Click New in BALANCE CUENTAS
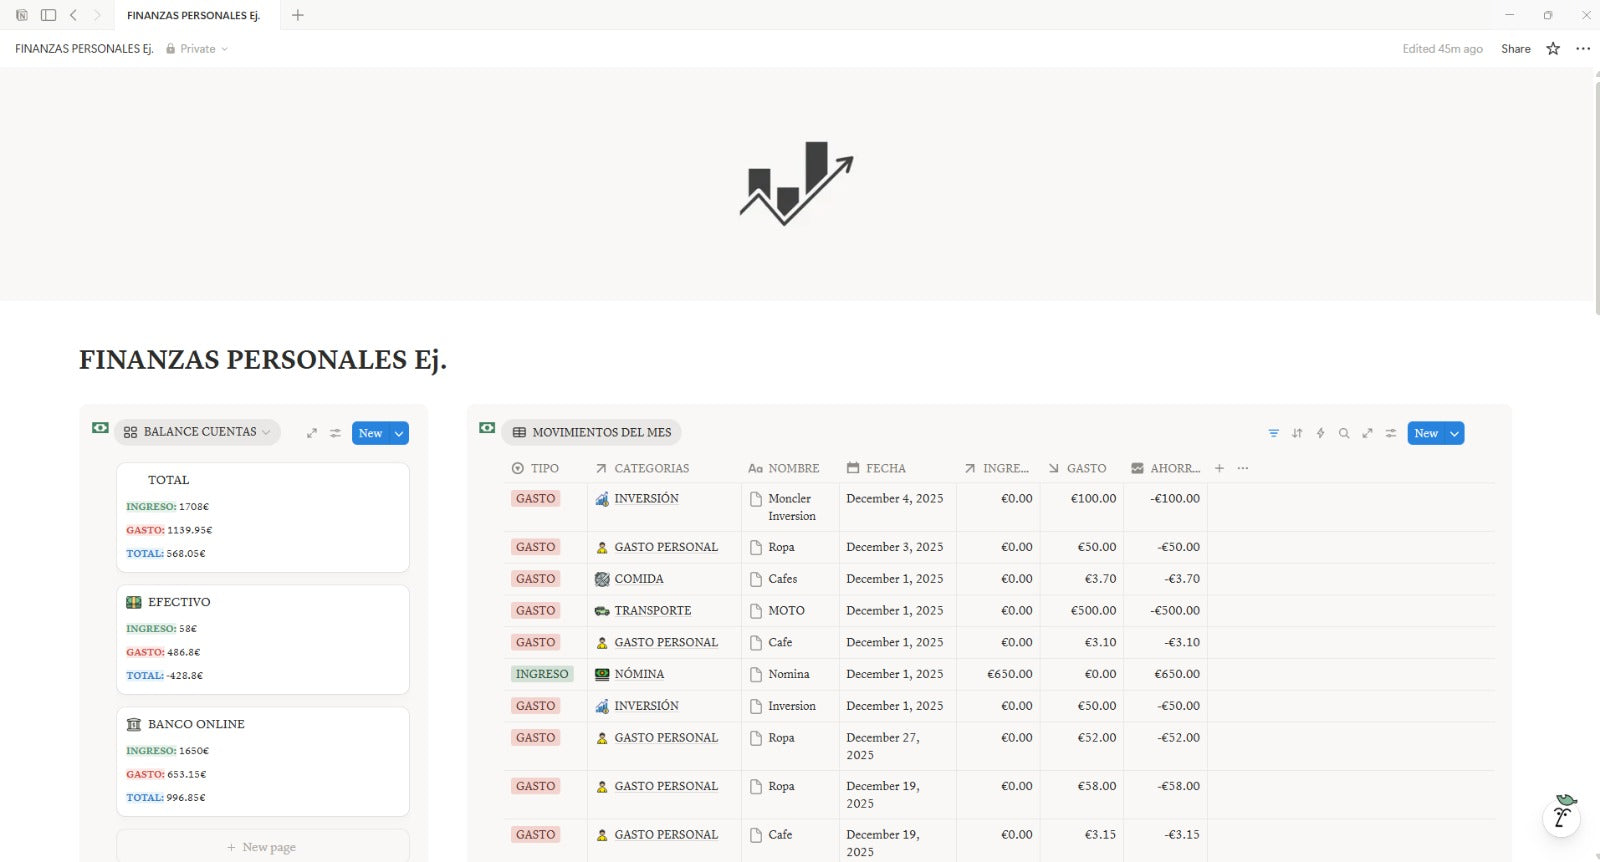The image size is (1600, 862). [x=370, y=433]
